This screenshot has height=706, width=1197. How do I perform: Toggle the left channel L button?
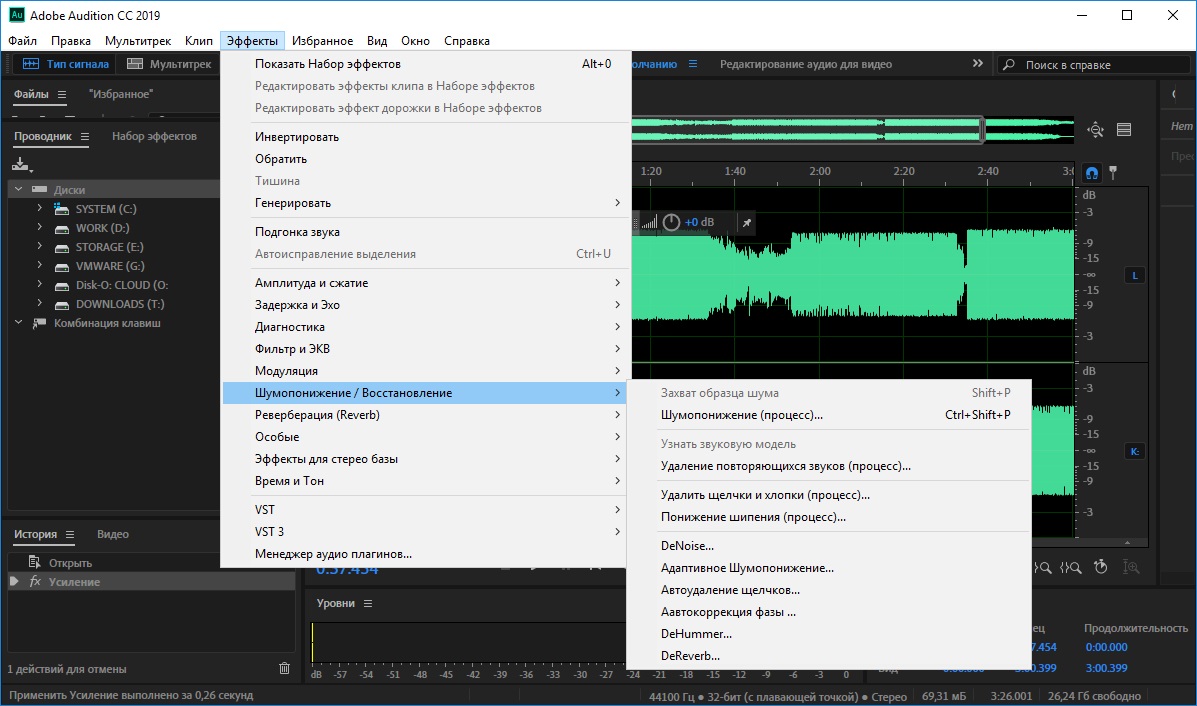(x=1135, y=275)
